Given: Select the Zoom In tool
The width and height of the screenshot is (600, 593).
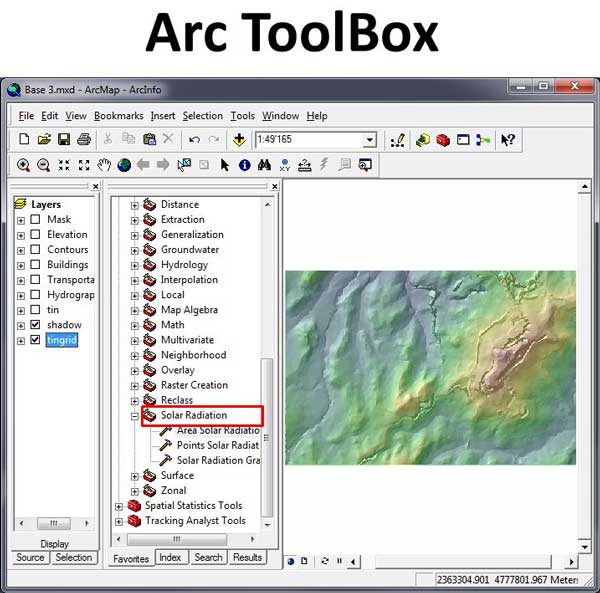Looking at the screenshot, I should tap(23, 165).
